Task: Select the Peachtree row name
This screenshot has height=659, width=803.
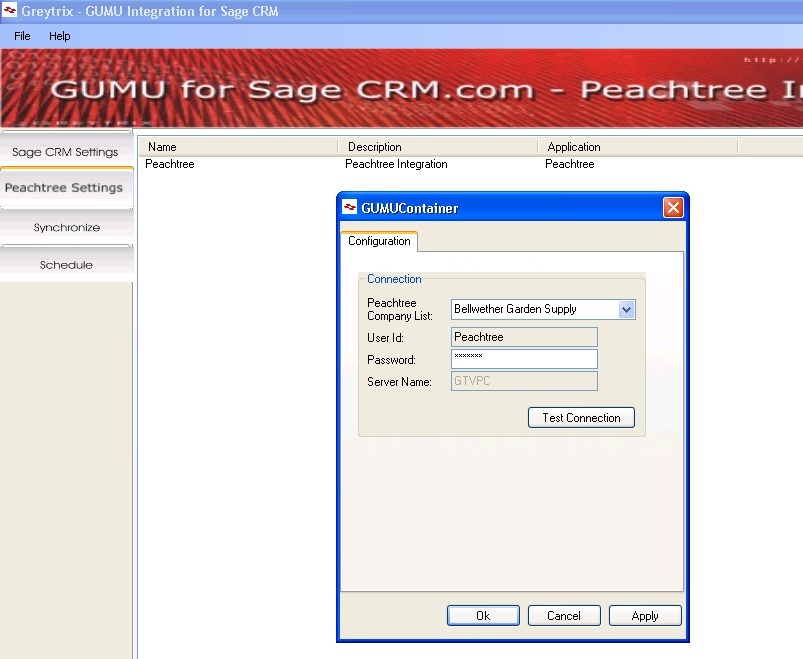Action: tap(170, 164)
